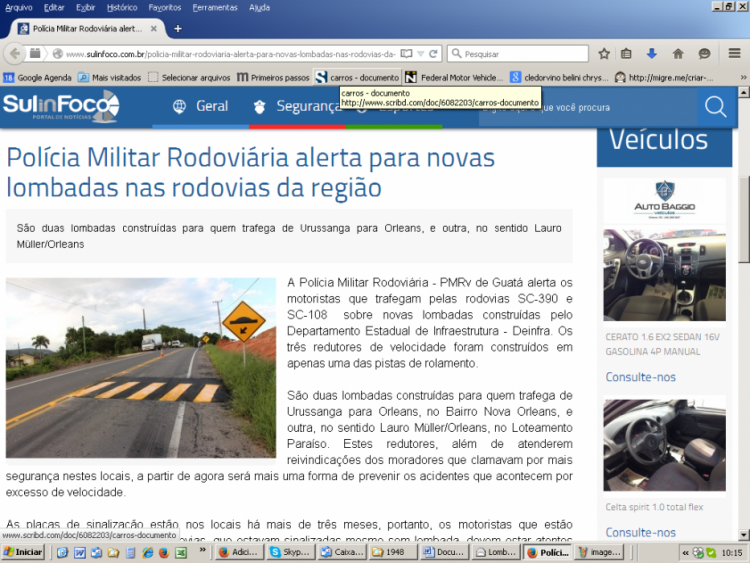Open the Firefox hamburger menu

coord(734,53)
